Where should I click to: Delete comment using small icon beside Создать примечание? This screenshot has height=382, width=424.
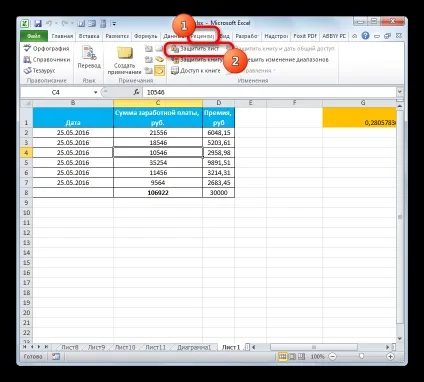pyautogui.click(x=149, y=49)
